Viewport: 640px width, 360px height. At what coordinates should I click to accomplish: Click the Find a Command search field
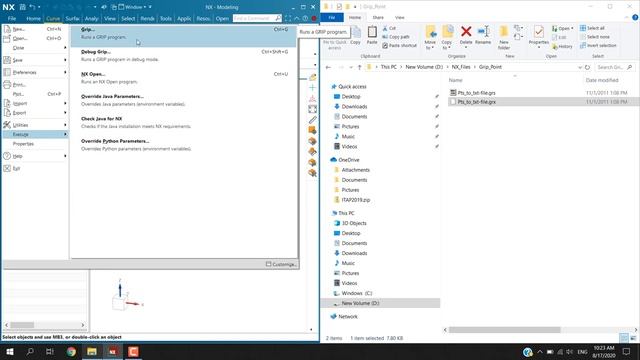point(254,18)
